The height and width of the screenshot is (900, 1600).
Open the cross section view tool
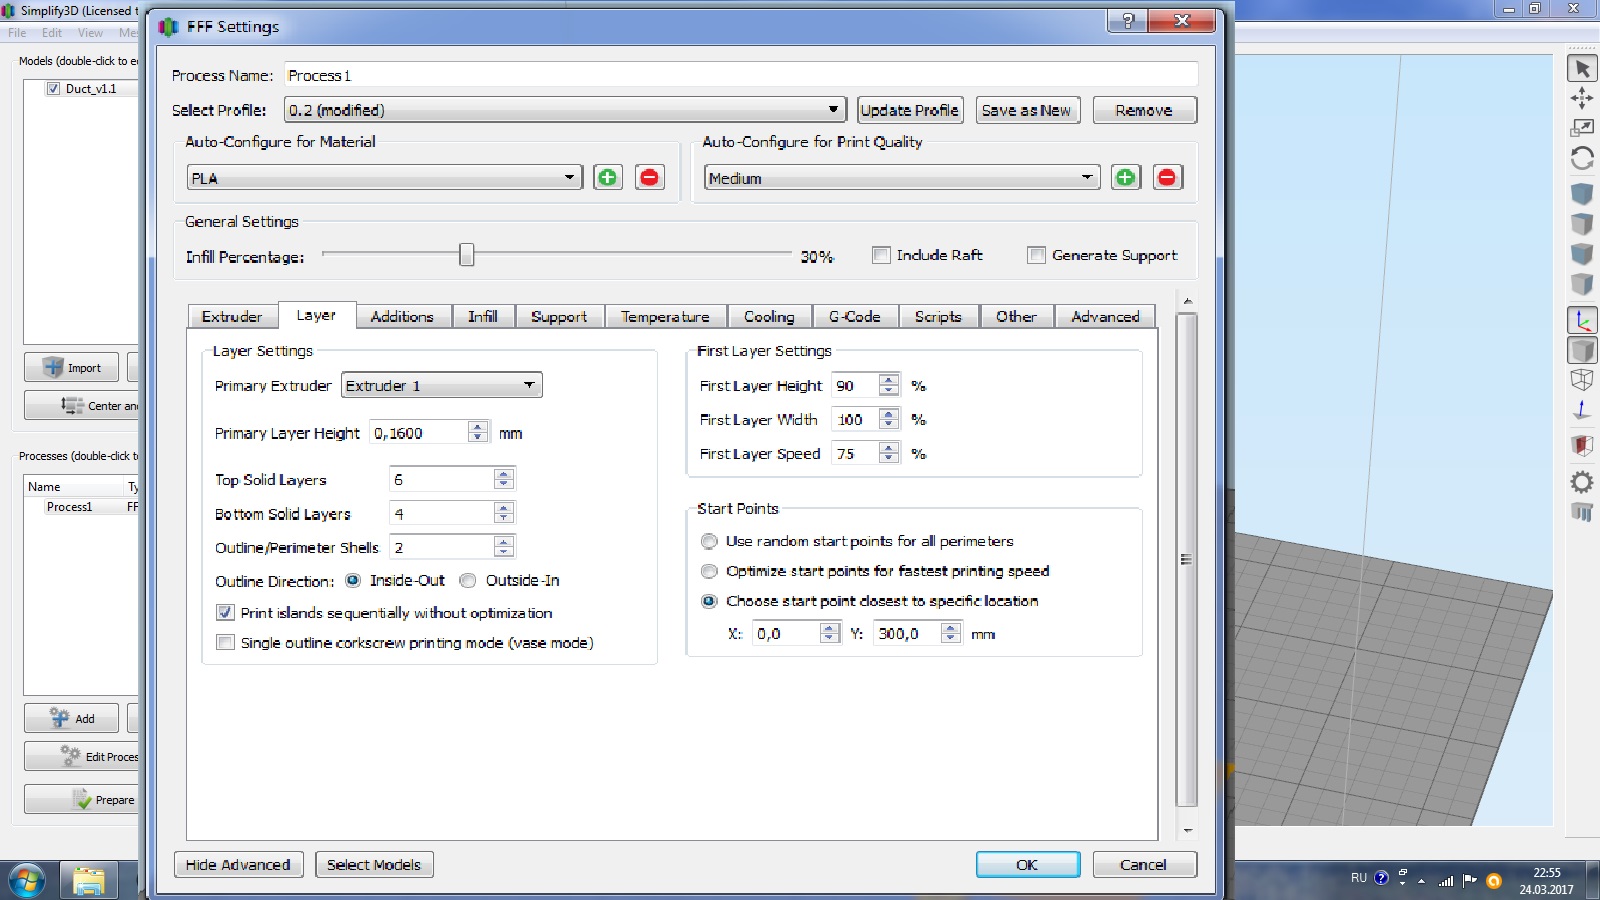click(1582, 445)
